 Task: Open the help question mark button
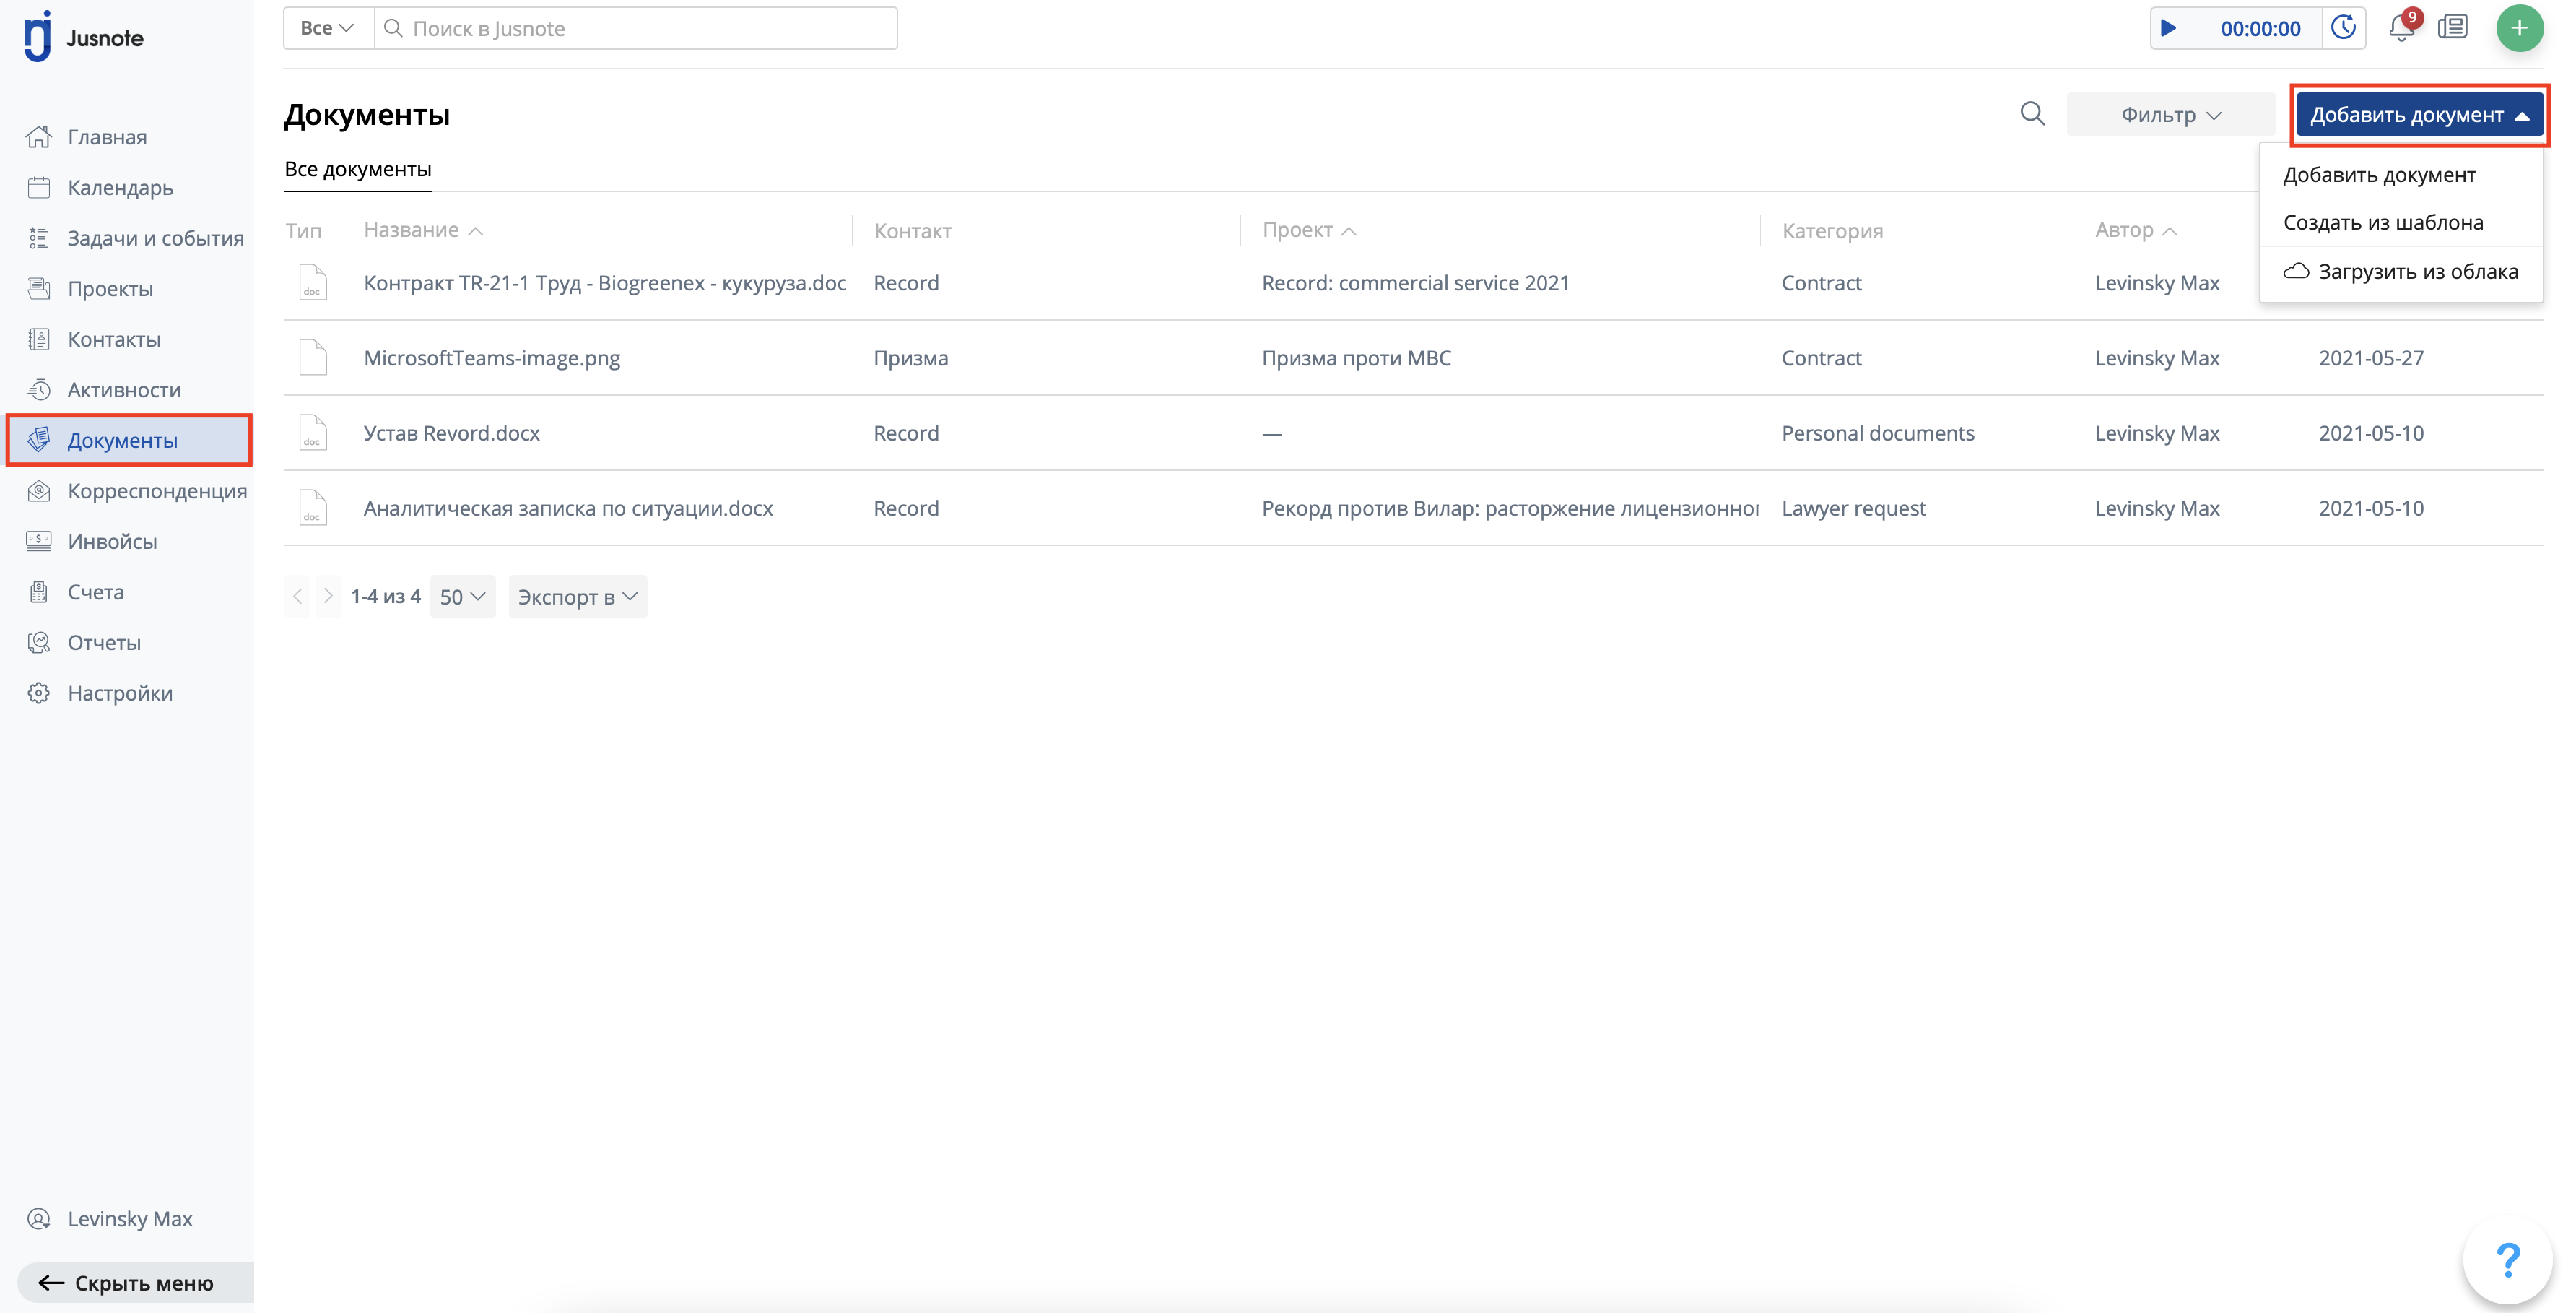coord(2508,1259)
